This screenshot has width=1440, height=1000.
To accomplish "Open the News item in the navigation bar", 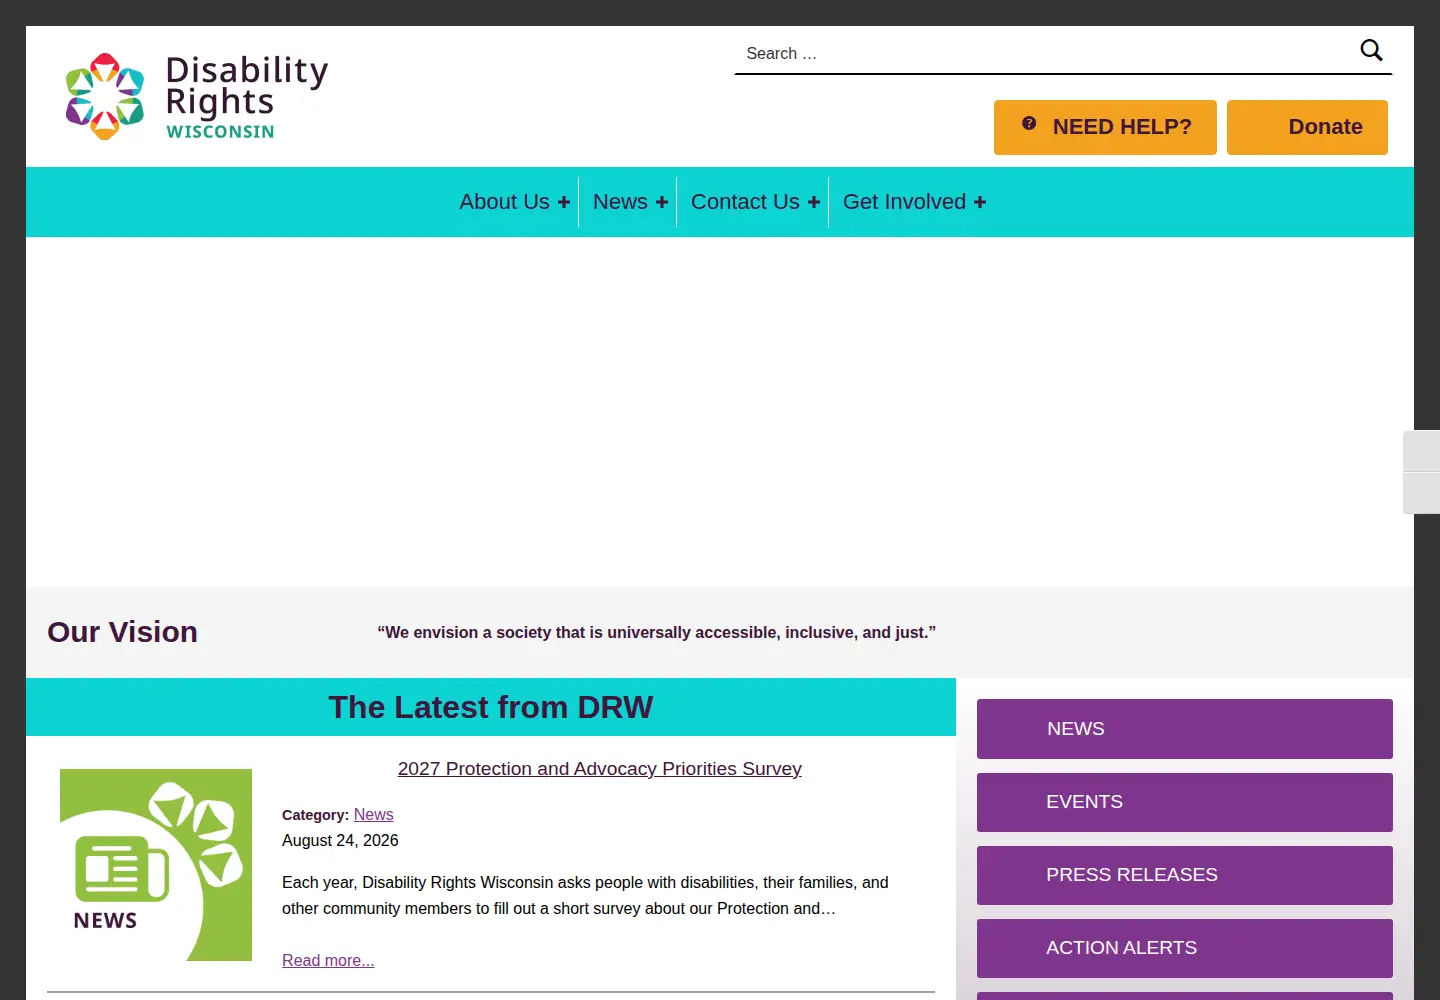I will click(620, 202).
